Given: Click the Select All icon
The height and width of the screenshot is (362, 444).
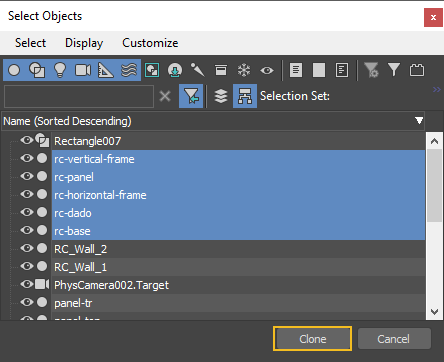Looking at the screenshot, I should point(296,70).
